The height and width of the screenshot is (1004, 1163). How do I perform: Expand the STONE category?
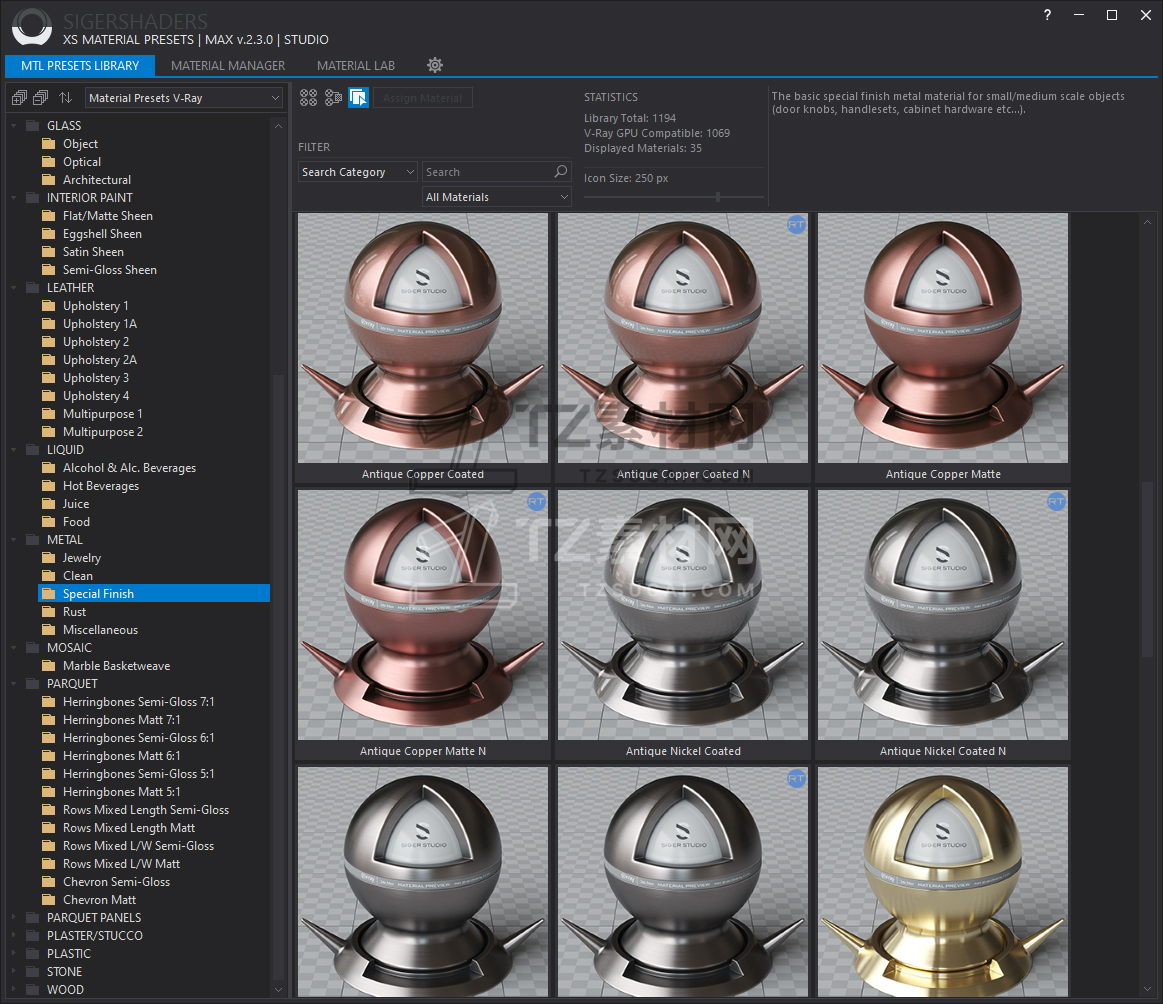point(13,972)
